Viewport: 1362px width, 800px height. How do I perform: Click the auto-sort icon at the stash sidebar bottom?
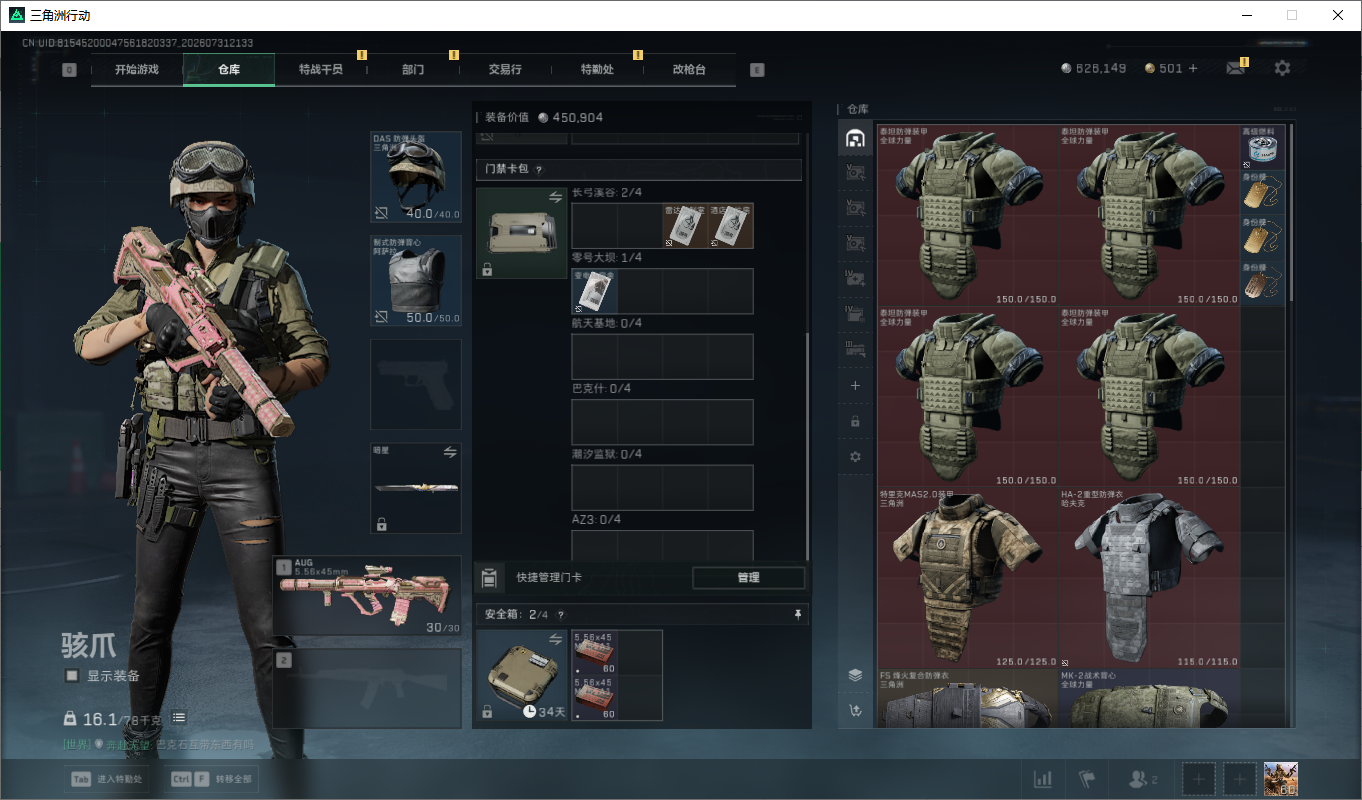[855, 711]
